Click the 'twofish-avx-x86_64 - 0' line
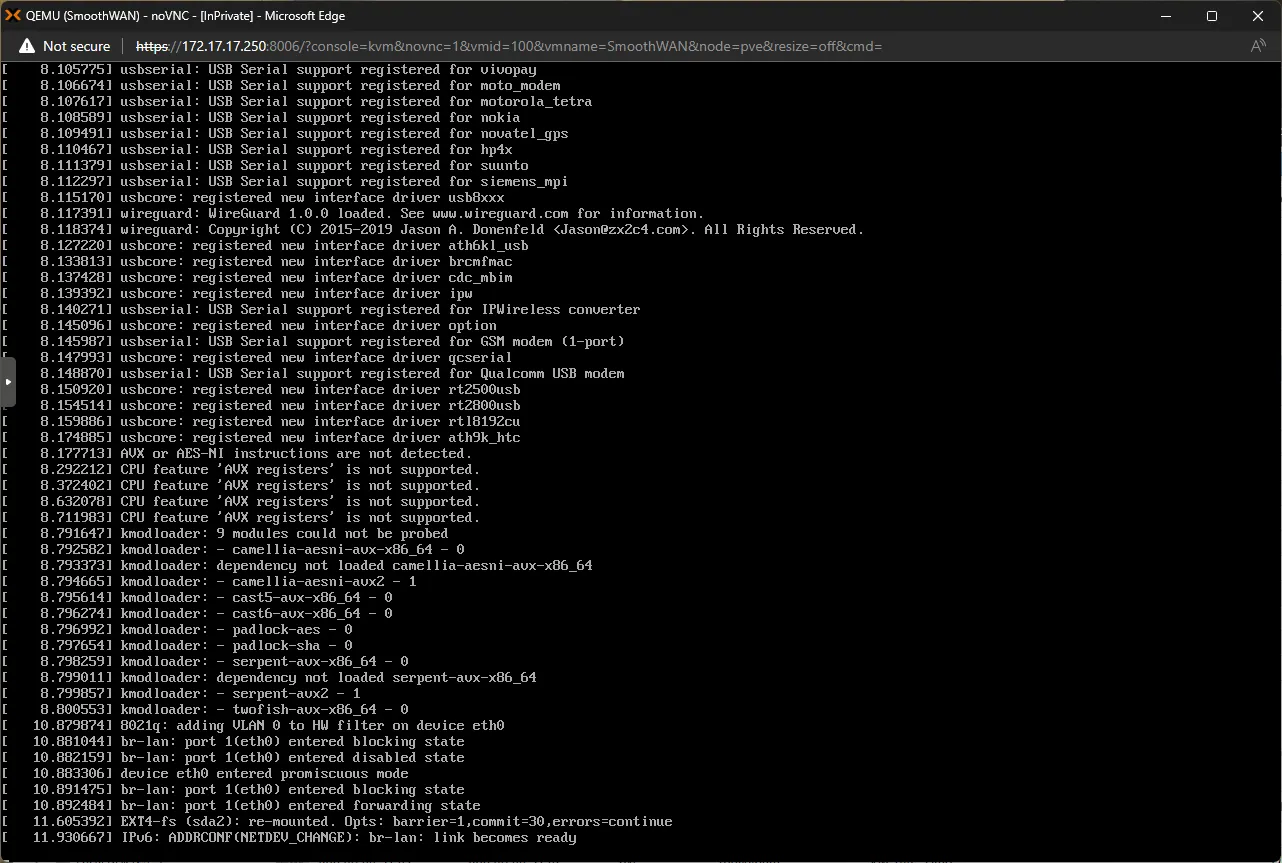1282x863 pixels. coord(205,710)
